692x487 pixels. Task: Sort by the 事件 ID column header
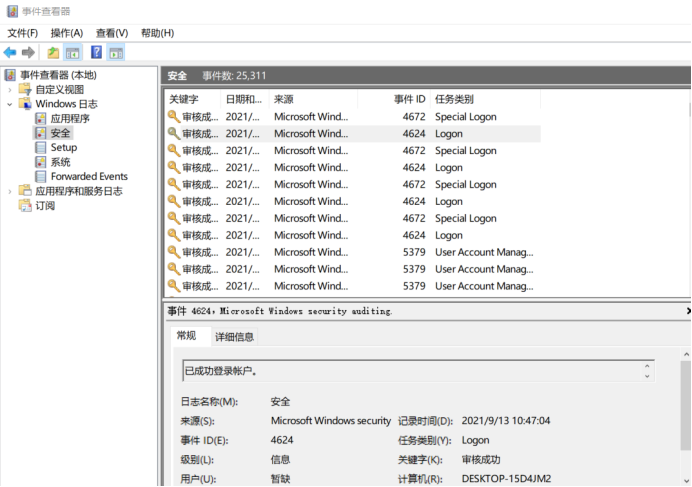[394, 99]
